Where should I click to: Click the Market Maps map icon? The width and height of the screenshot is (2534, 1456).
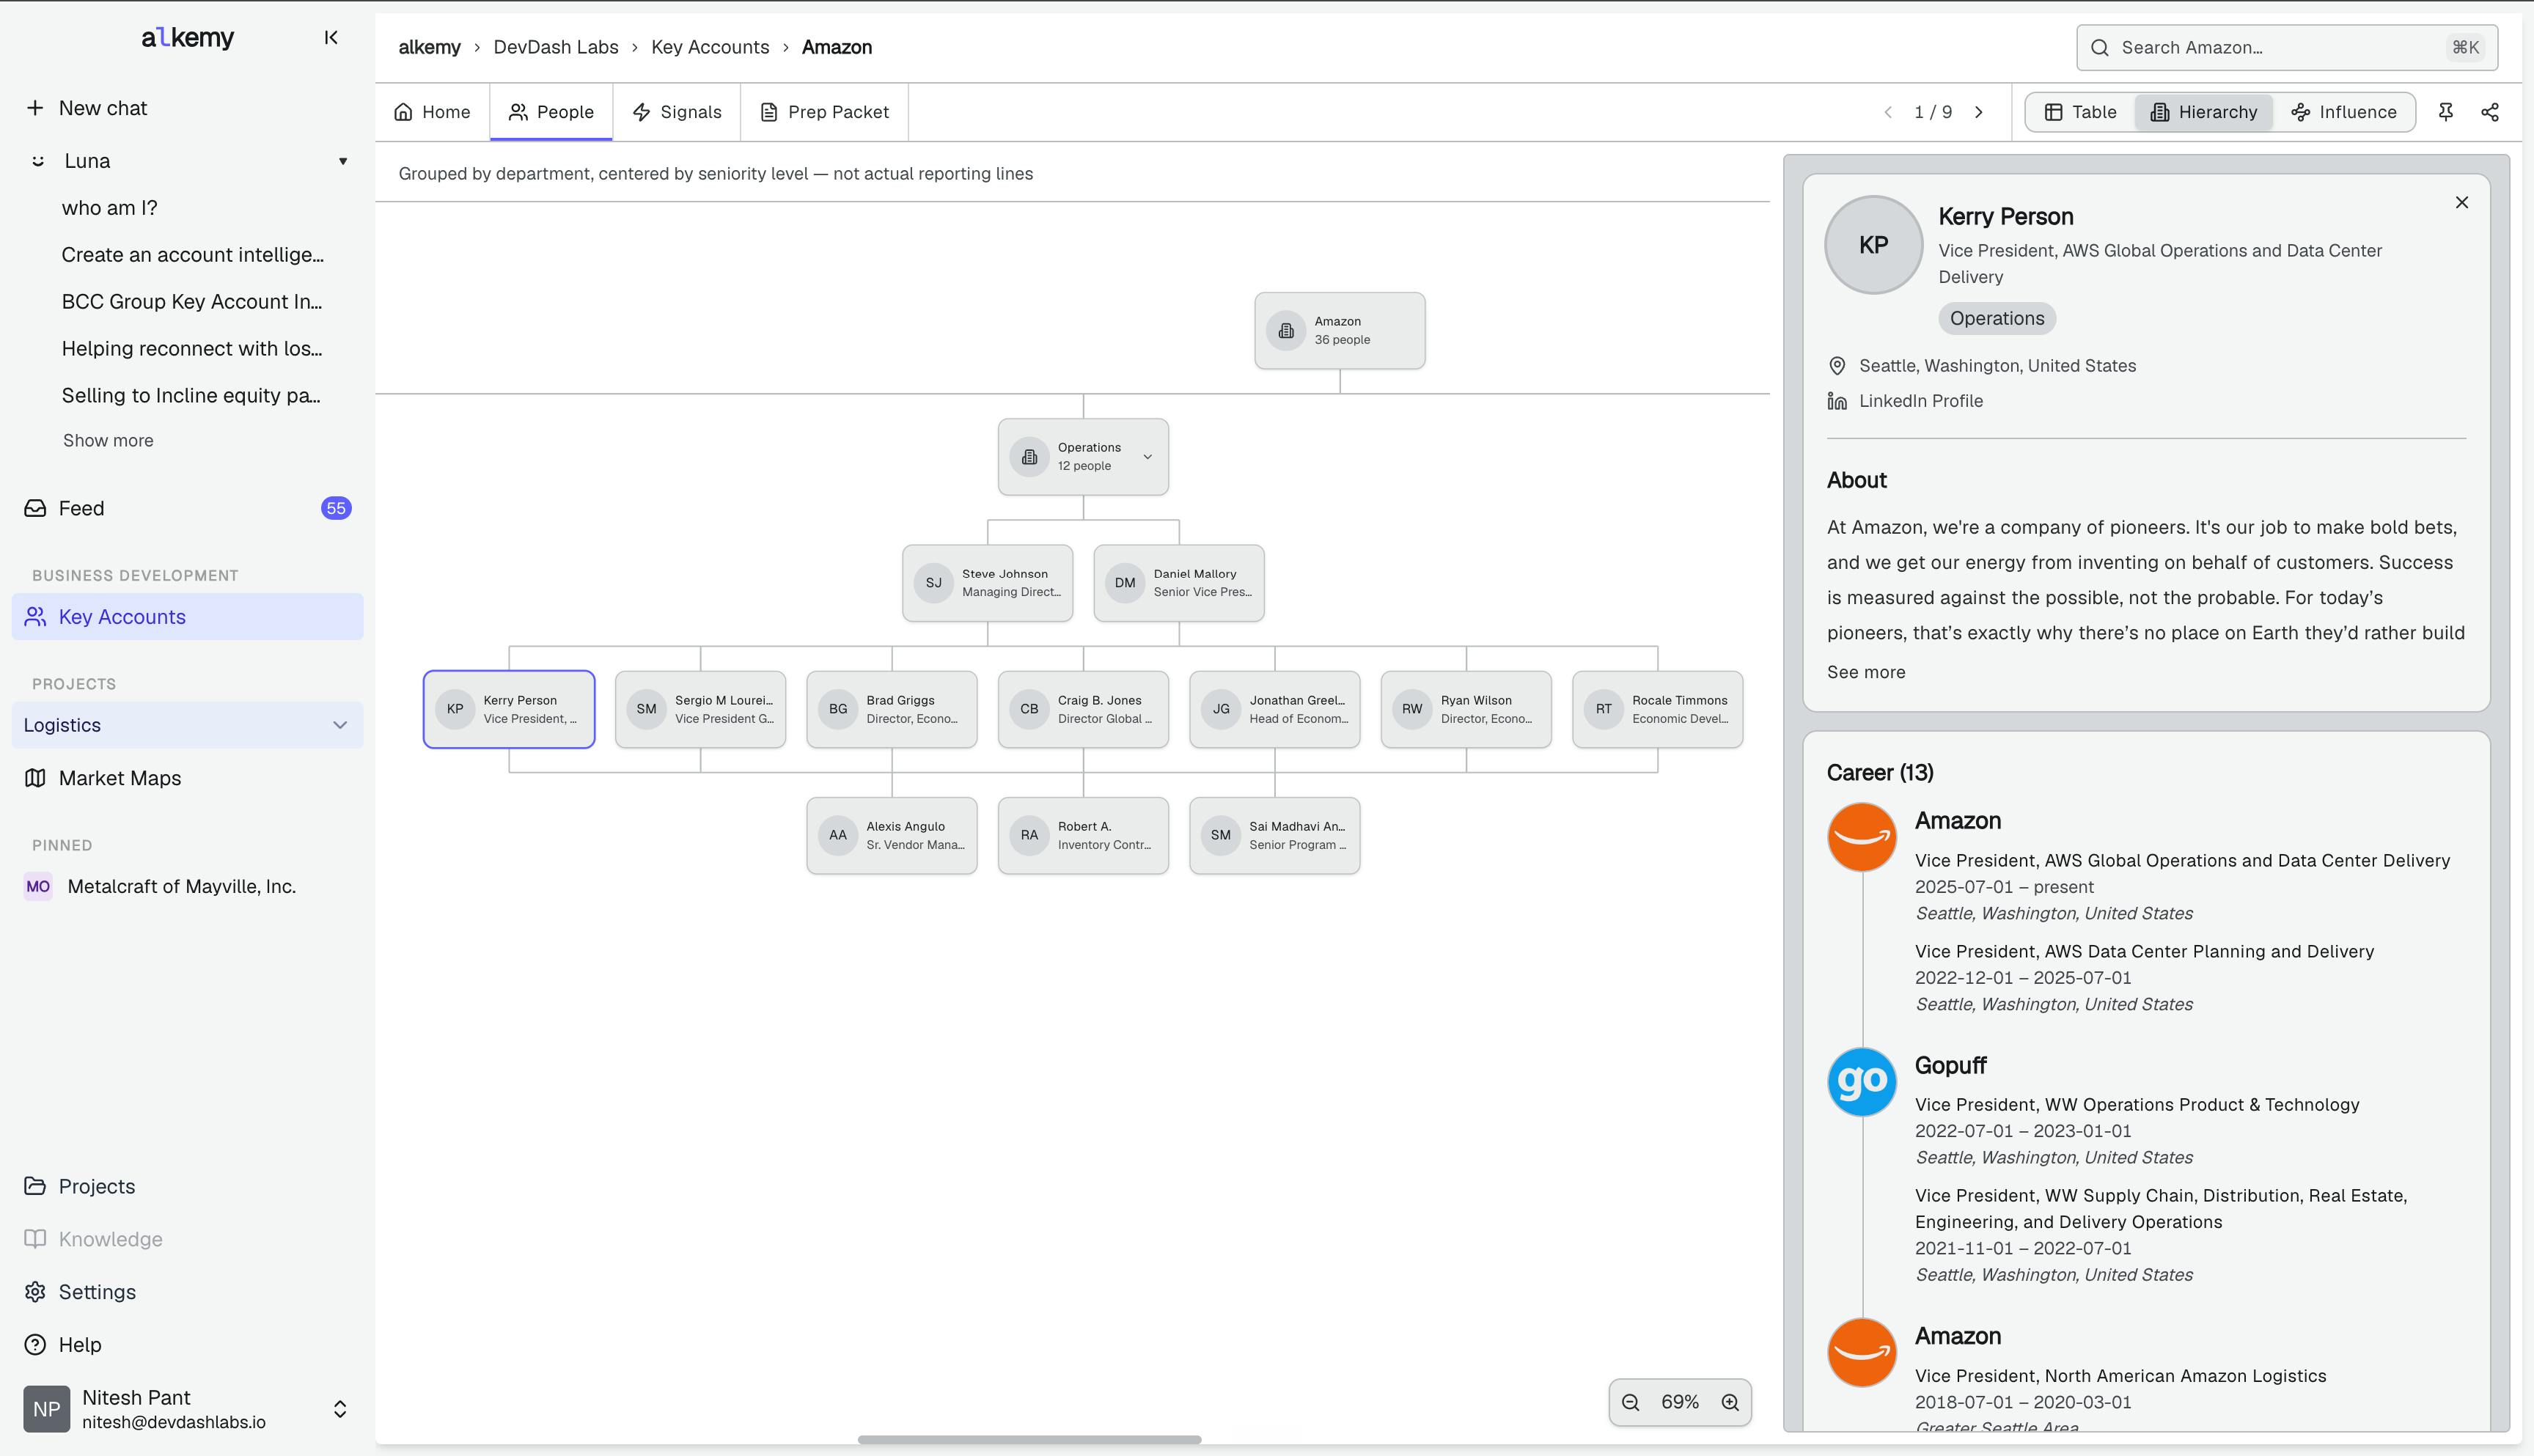(35, 778)
